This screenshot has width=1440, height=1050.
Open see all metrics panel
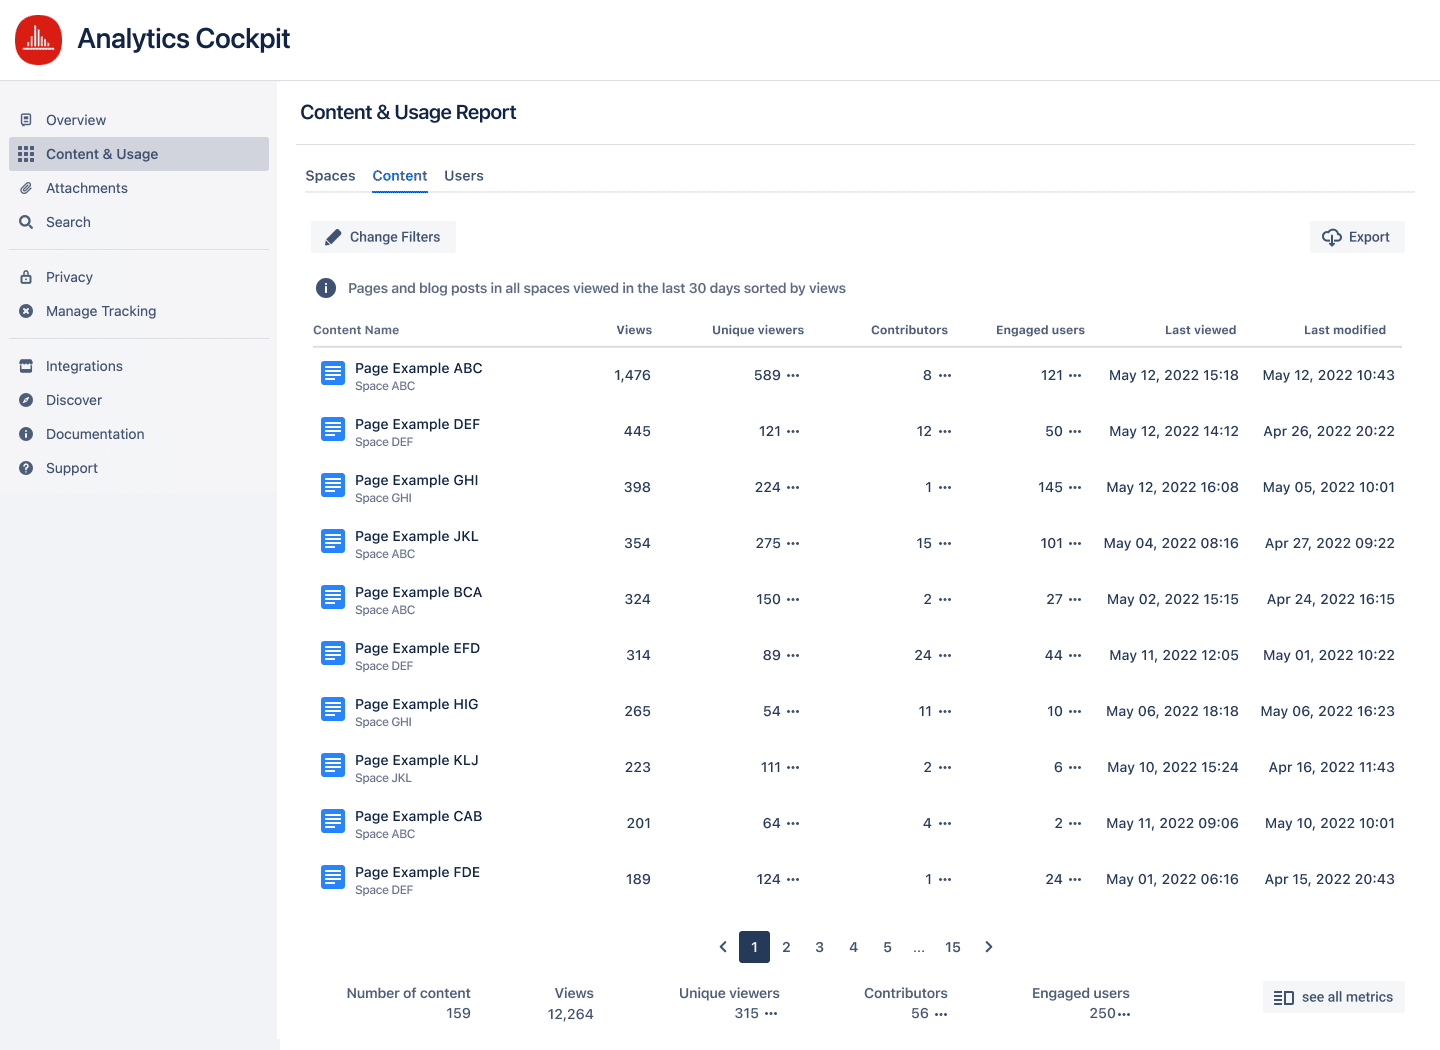[1333, 997]
